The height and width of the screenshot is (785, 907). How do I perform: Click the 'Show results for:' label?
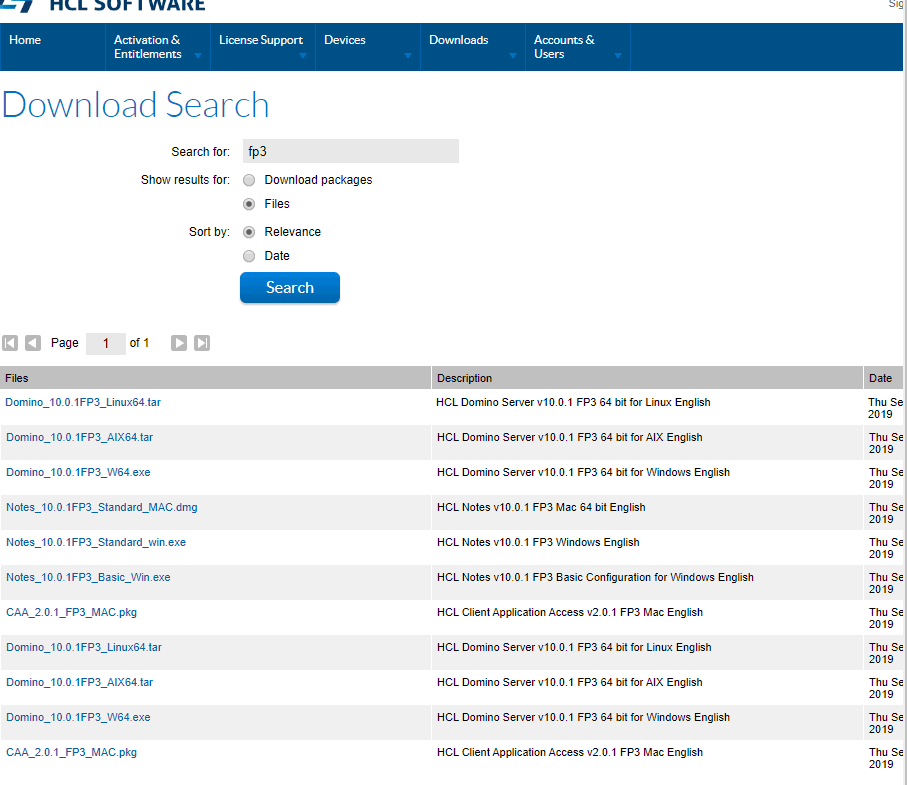(185, 180)
